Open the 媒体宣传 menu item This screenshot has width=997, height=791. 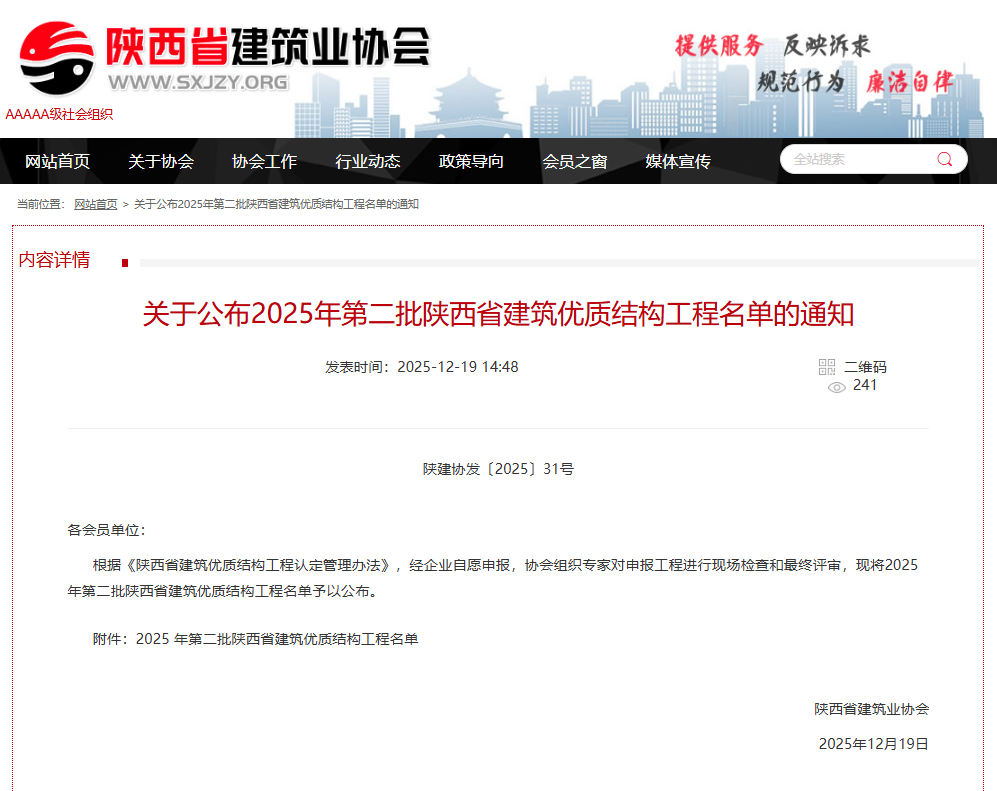pos(678,161)
